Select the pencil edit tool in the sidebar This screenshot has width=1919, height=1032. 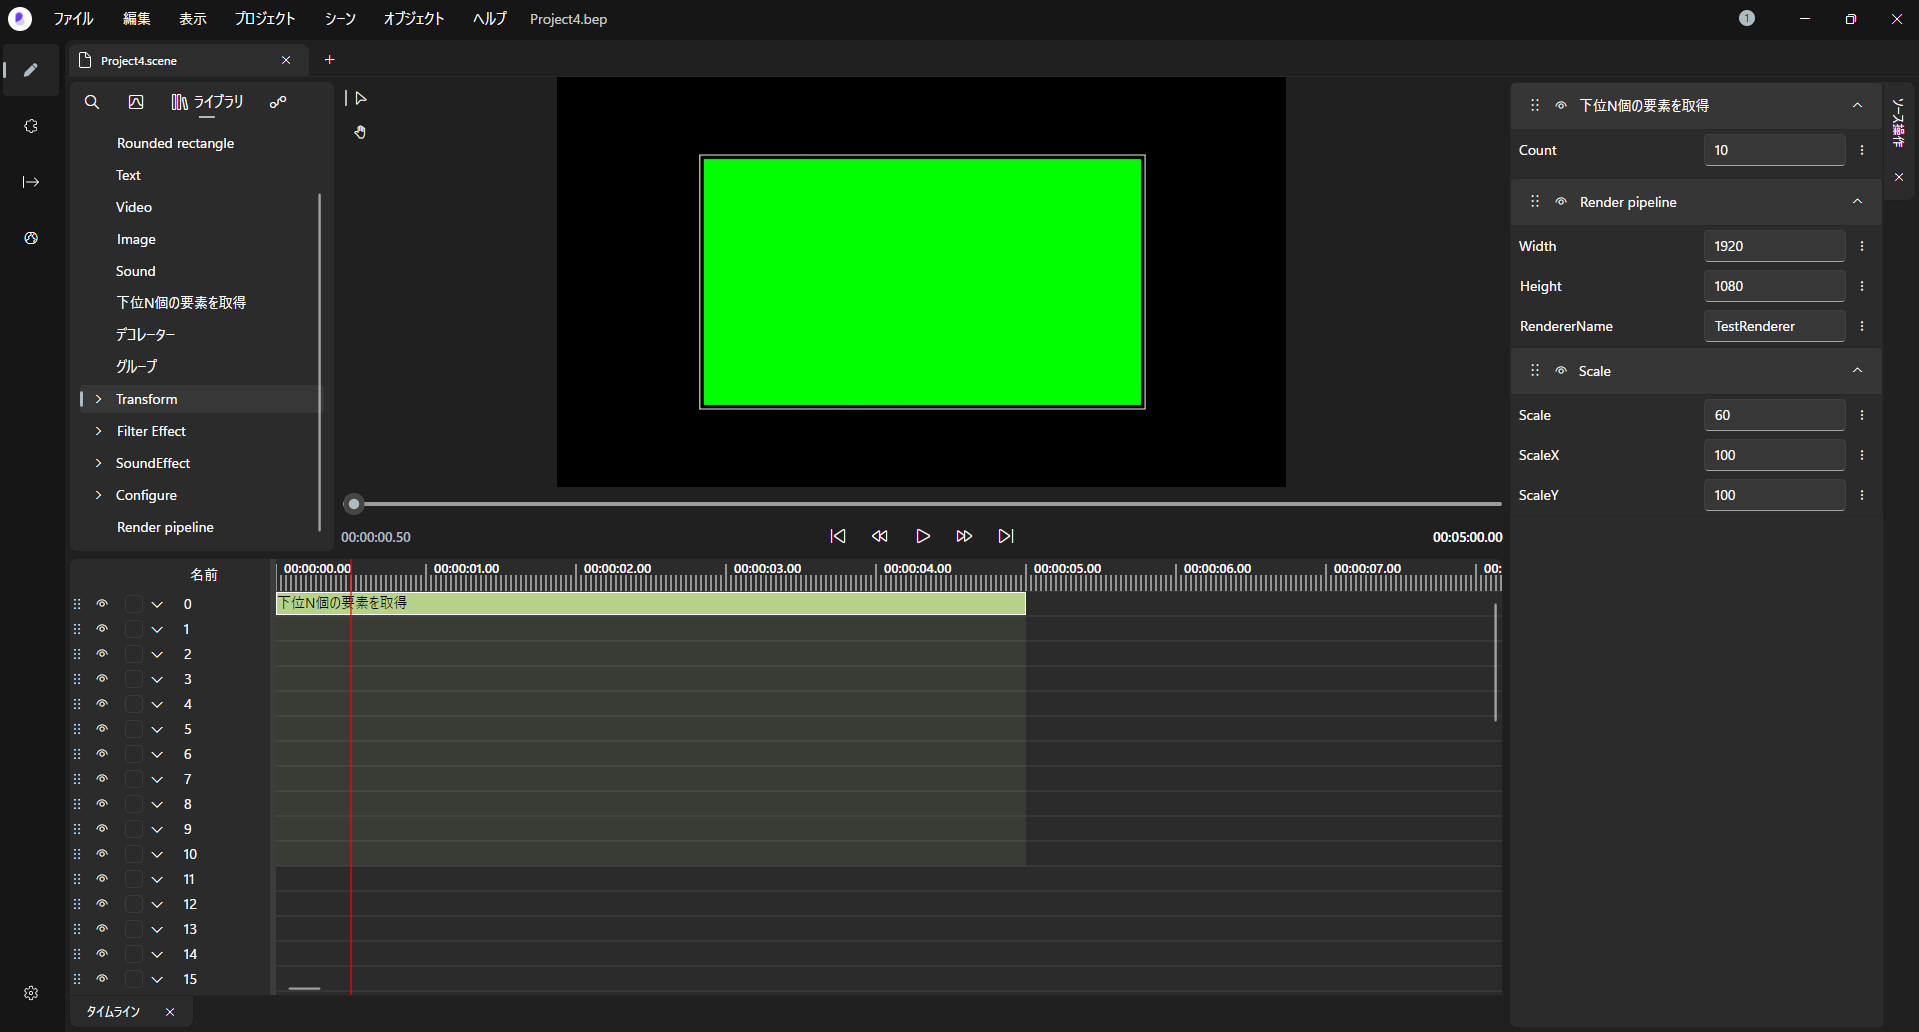(x=30, y=70)
